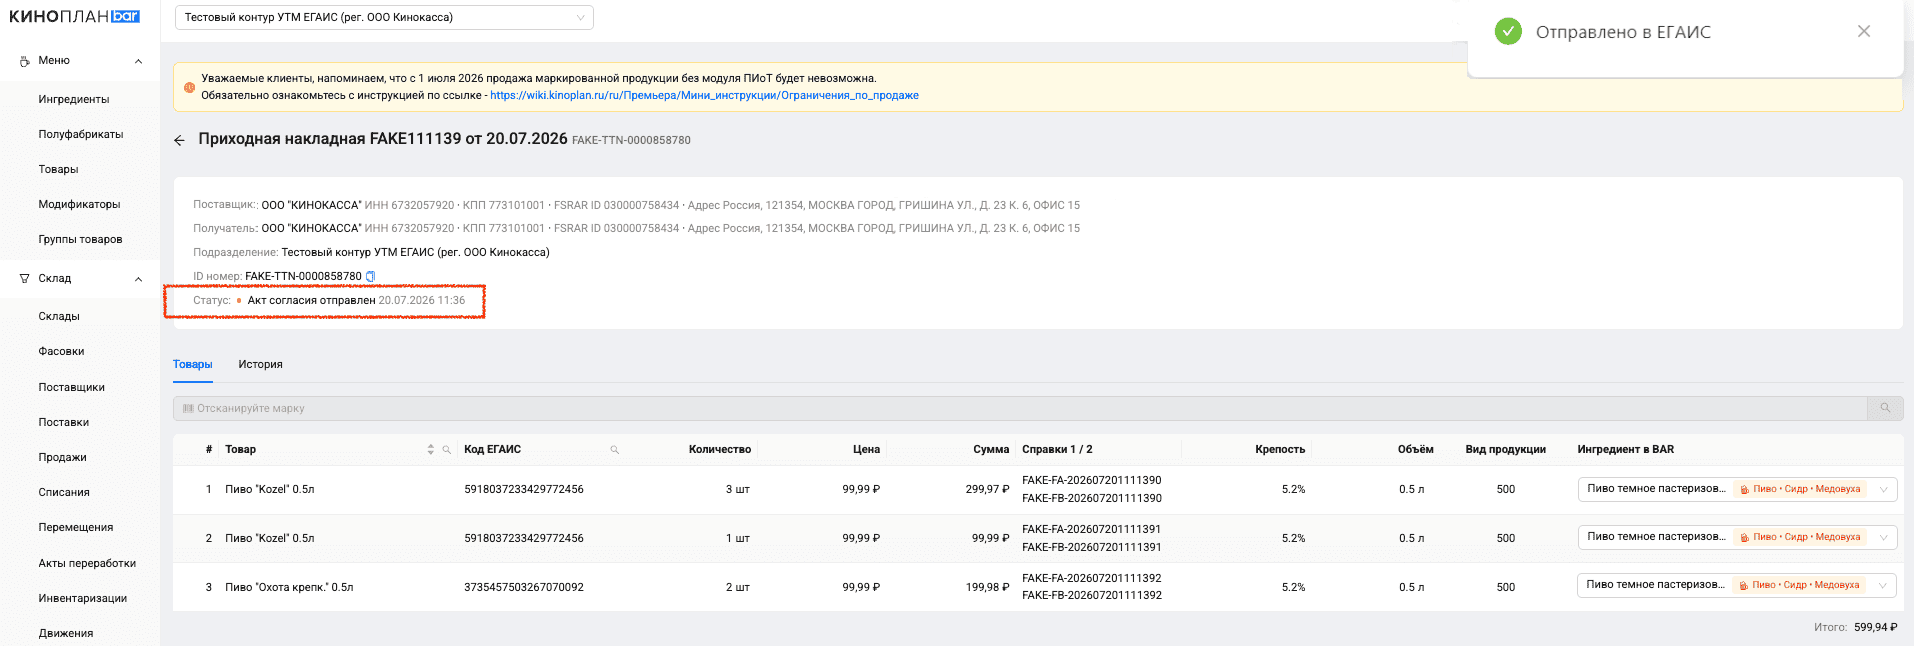Open Движения in the sidebar
The width and height of the screenshot is (1914, 646).
click(x=66, y=633)
